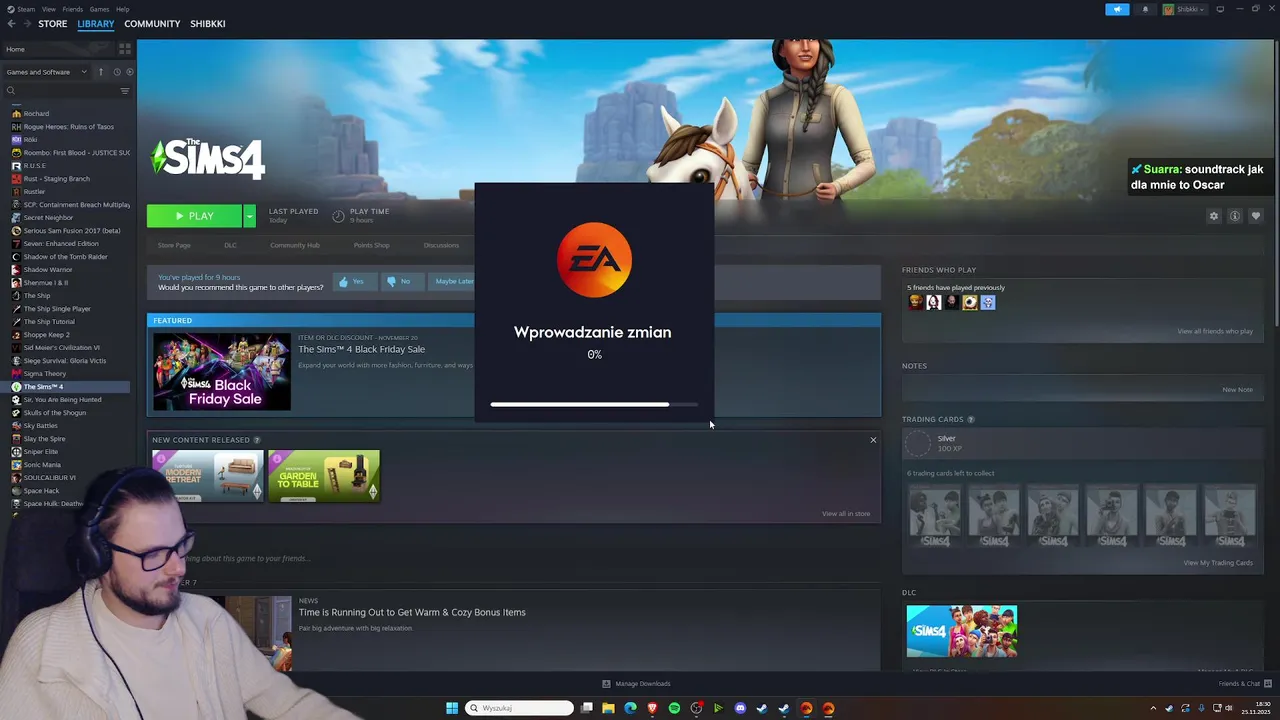This screenshot has width=1280, height=720.
Task: Open the Modern Retreat DLC thumbnail
Action: click(208, 476)
